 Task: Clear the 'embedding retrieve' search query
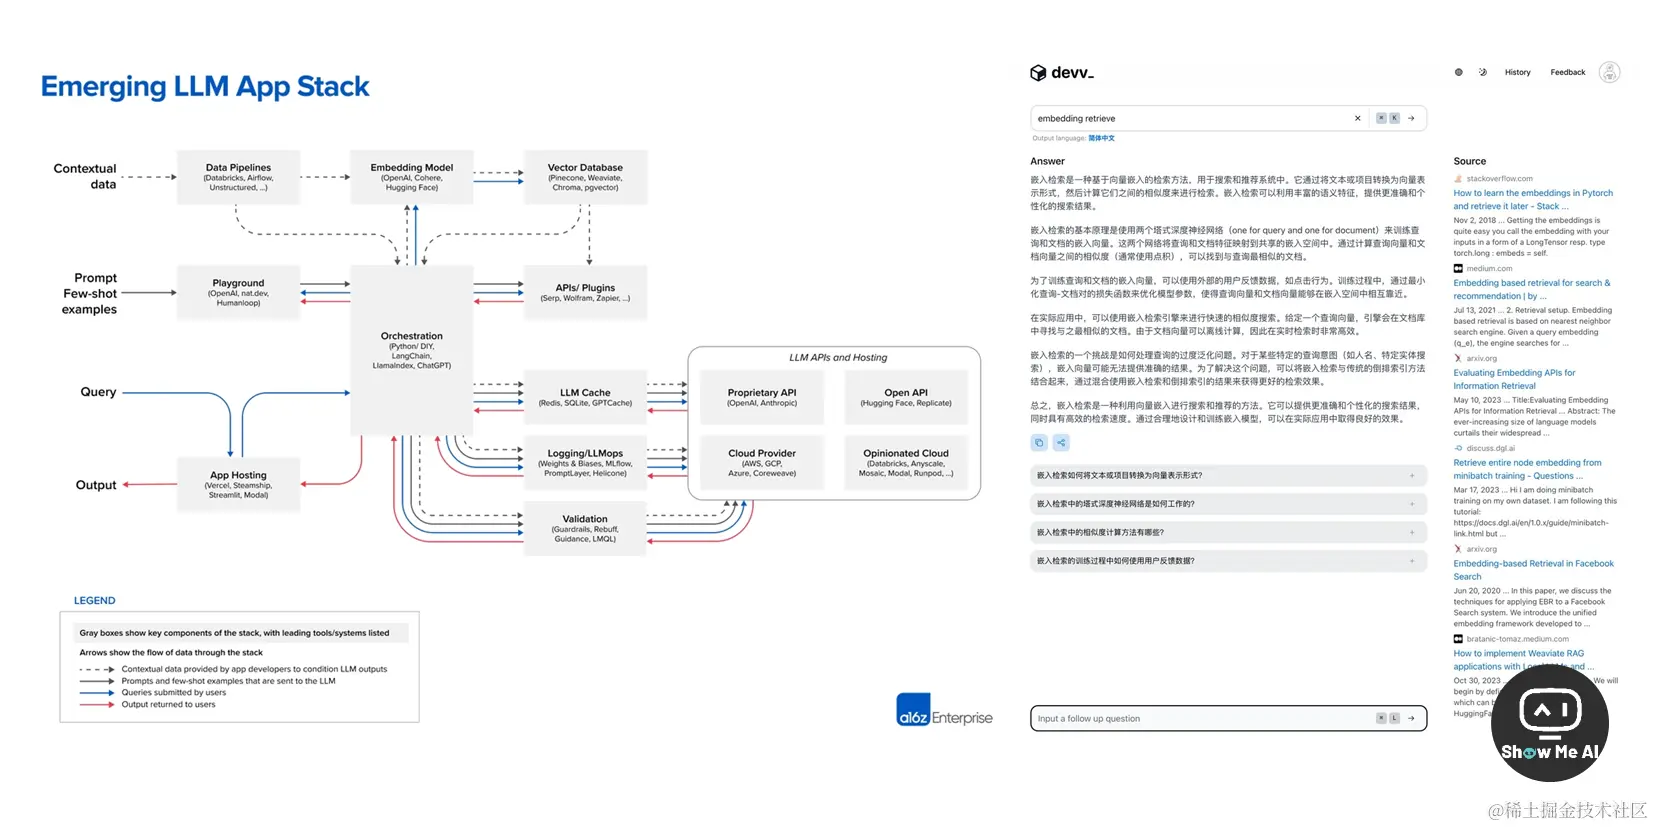pos(1357,118)
